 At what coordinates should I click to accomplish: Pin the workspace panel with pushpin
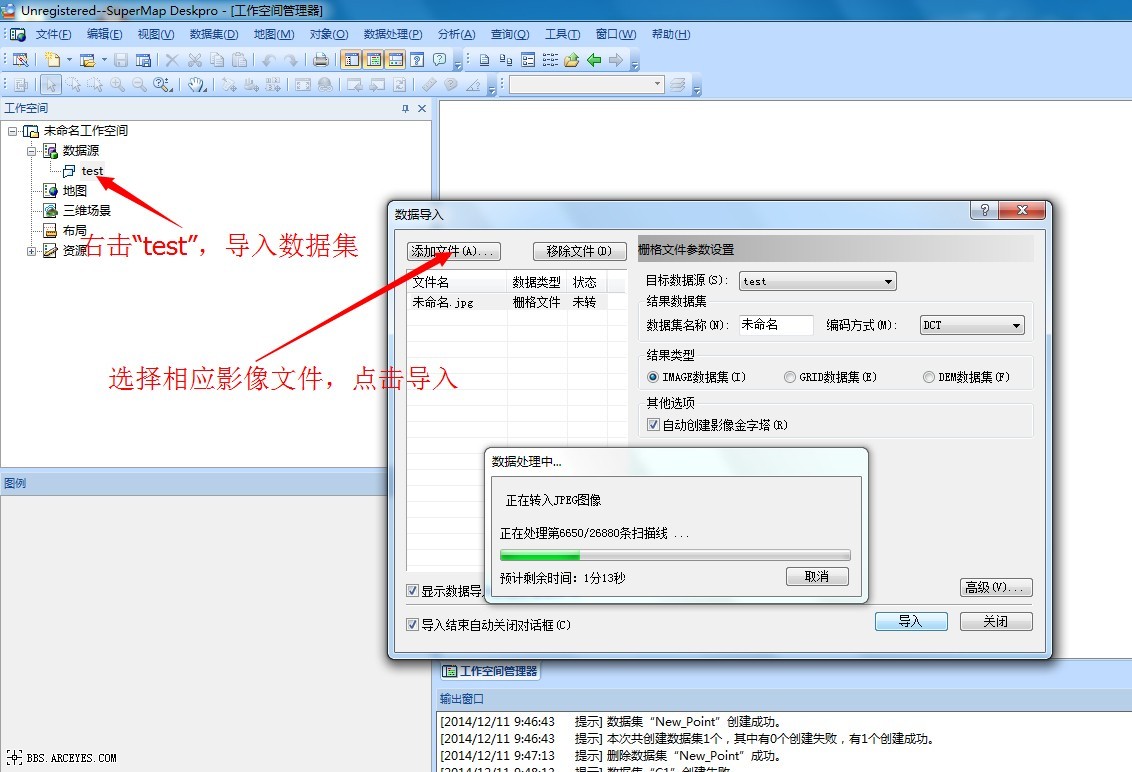tap(405, 108)
